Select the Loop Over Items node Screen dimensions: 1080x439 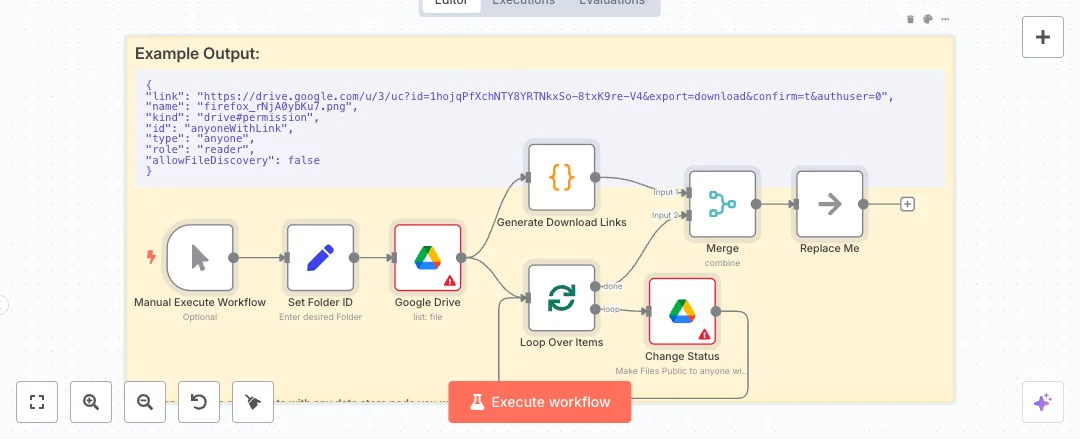(561, 297)
